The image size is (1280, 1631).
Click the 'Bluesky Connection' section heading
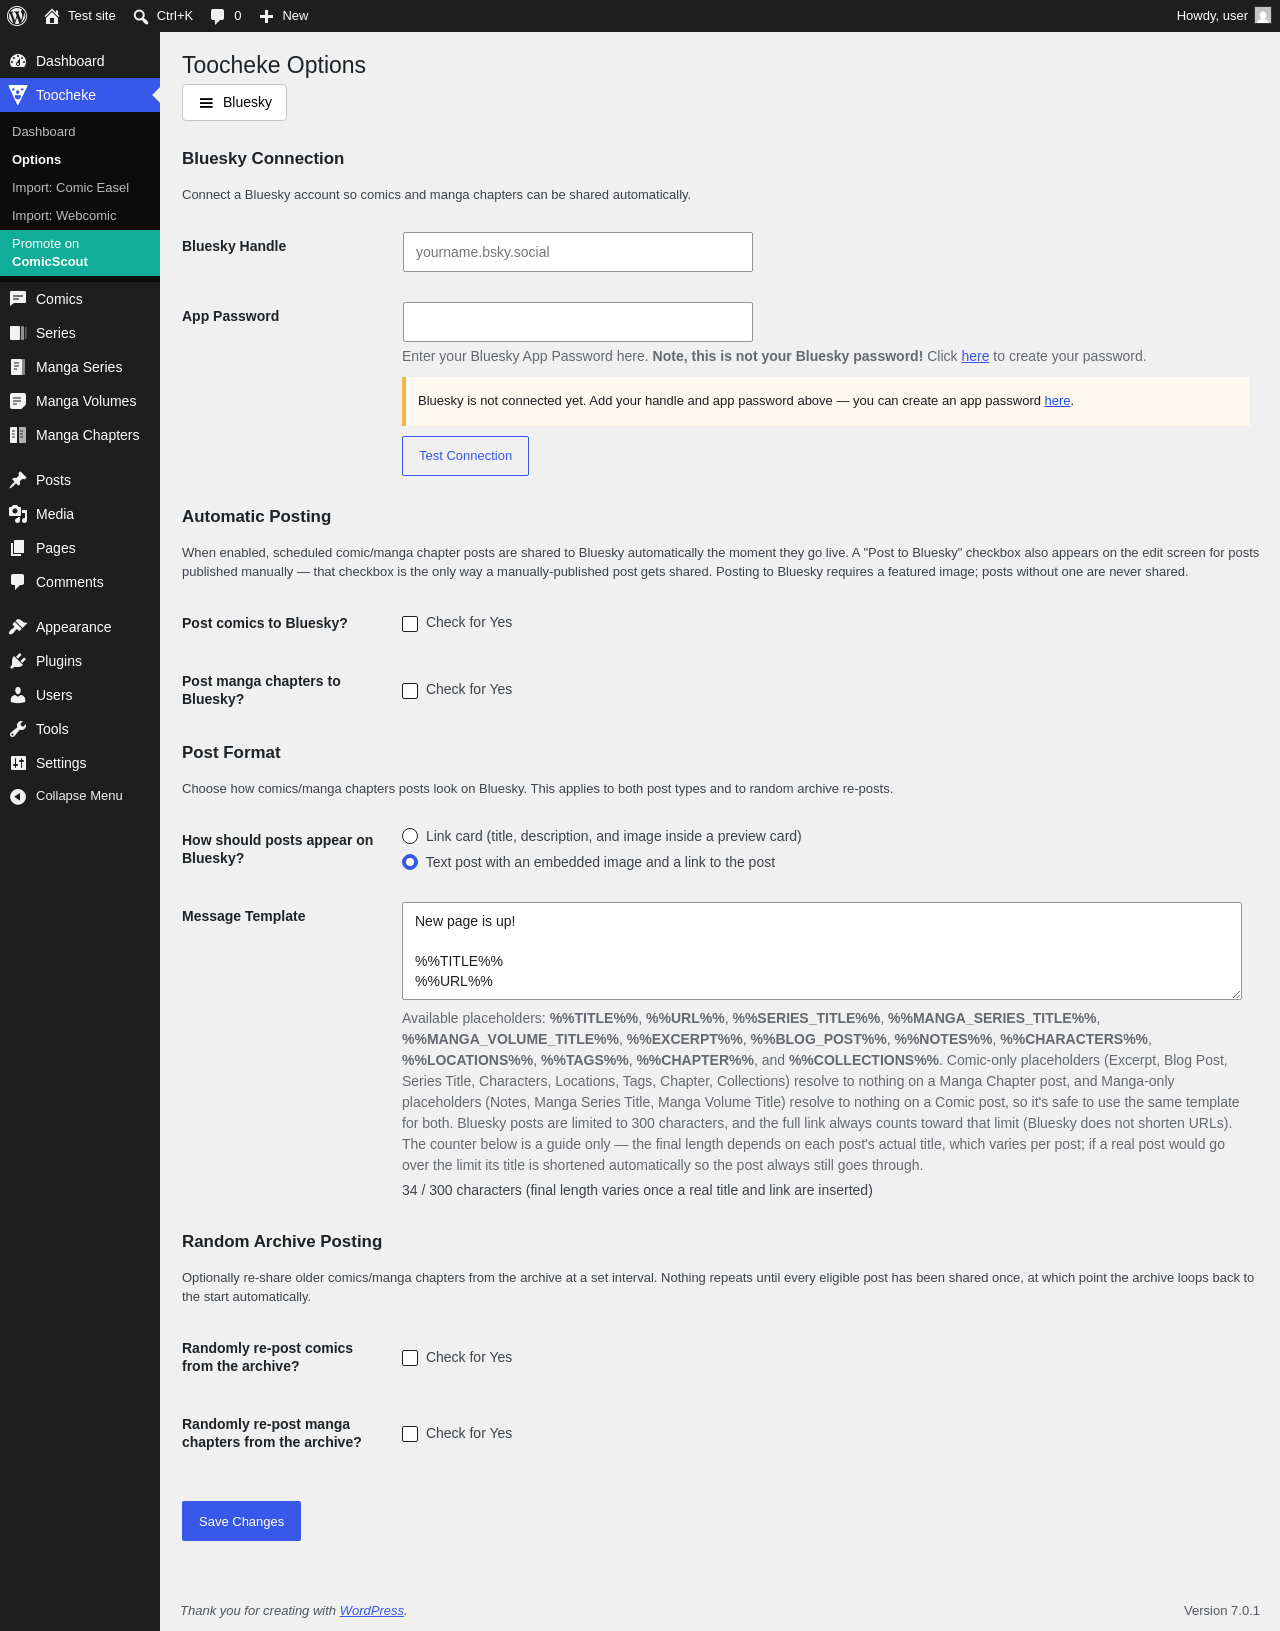coord(263,158)
